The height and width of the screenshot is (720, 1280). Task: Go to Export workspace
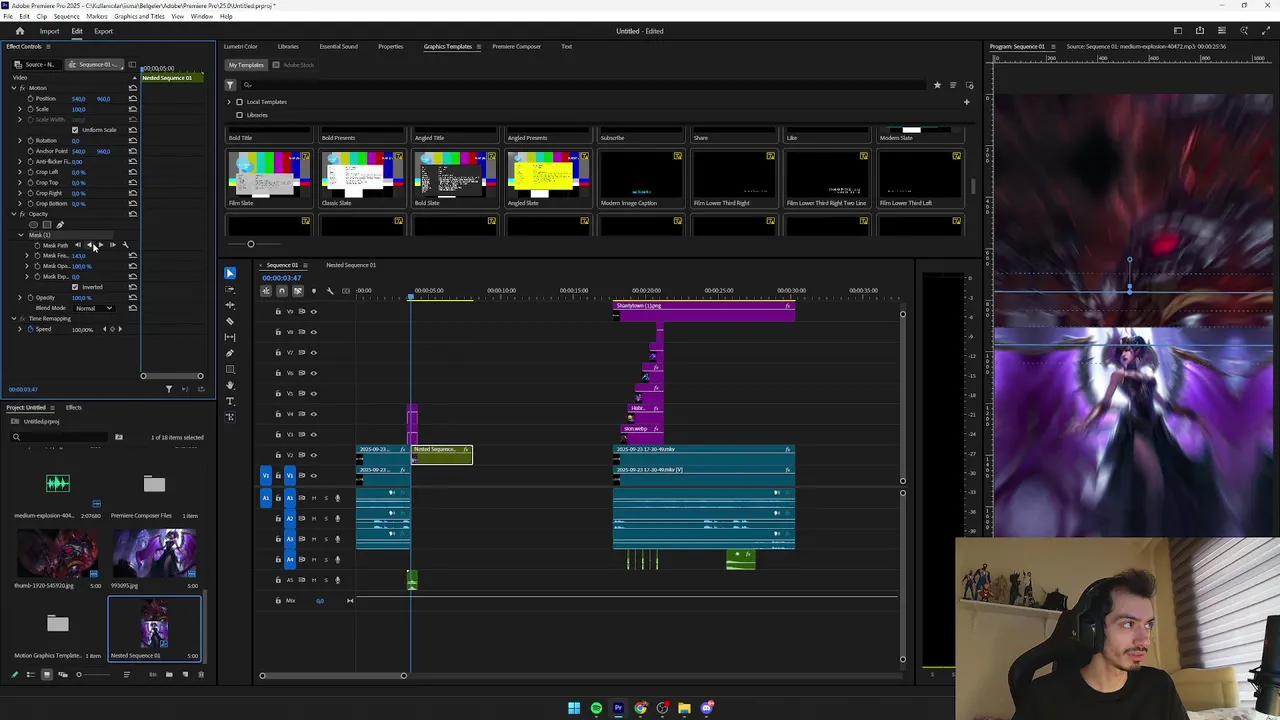point(103,31)
